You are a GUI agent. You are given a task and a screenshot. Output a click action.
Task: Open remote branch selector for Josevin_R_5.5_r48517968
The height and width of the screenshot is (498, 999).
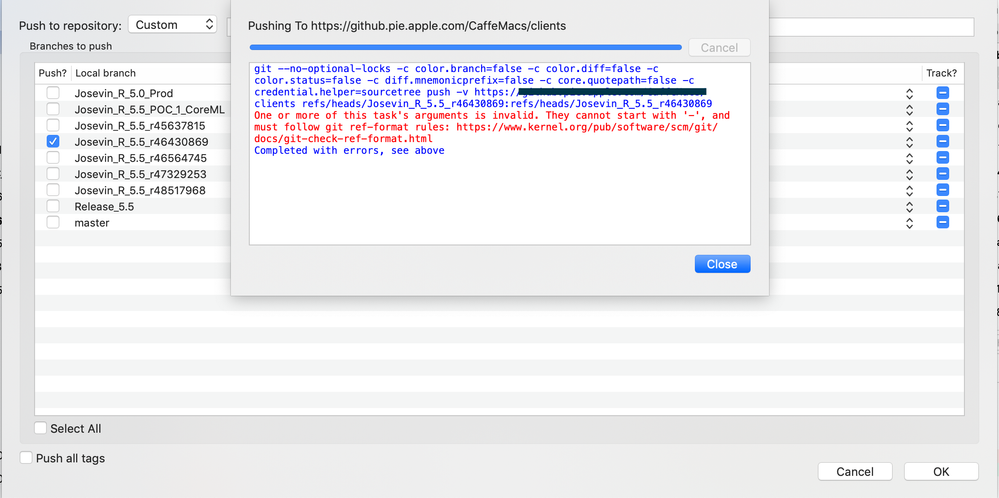pyautogui.click(x=909, y=191)
